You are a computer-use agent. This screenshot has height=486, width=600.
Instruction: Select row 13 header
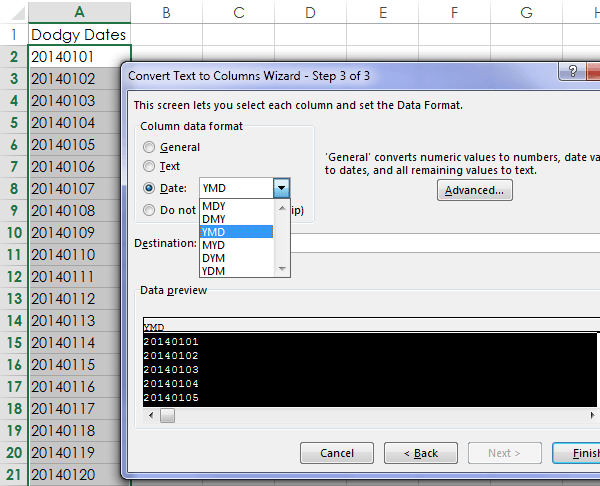[x=14, y=298]
